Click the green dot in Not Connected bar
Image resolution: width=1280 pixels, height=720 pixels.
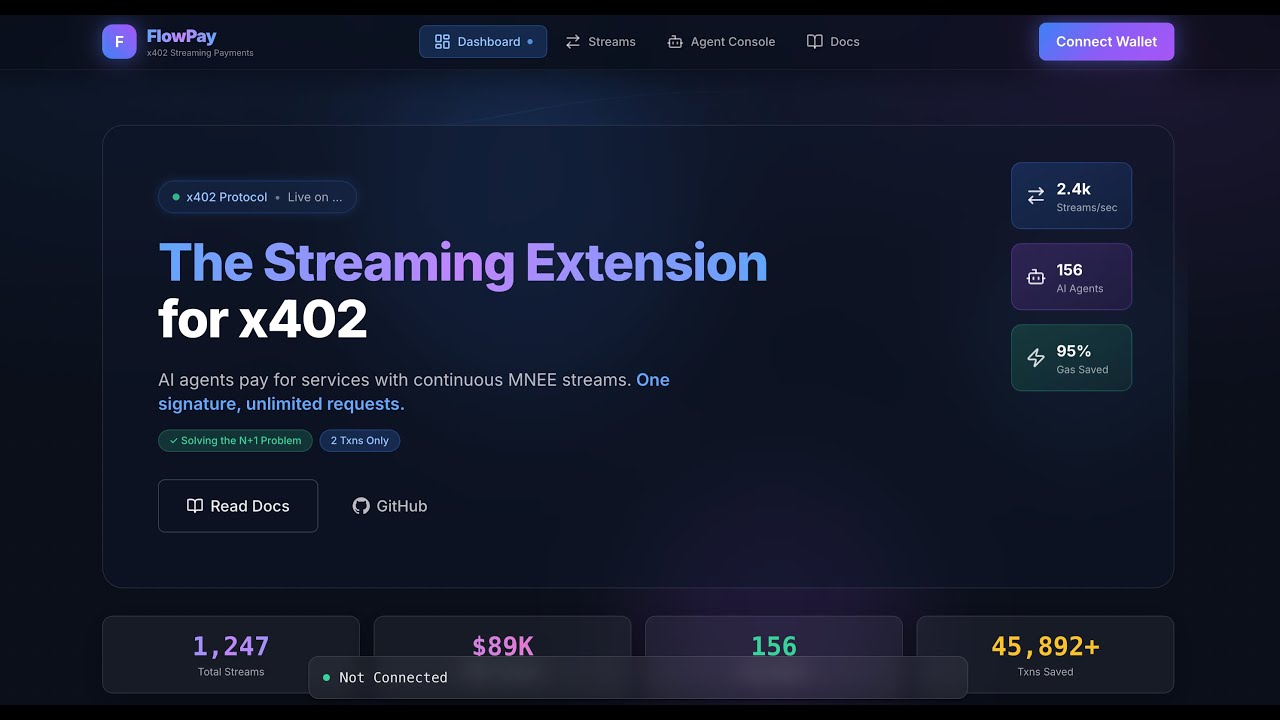pyautogui.click(x=326, y=678)
